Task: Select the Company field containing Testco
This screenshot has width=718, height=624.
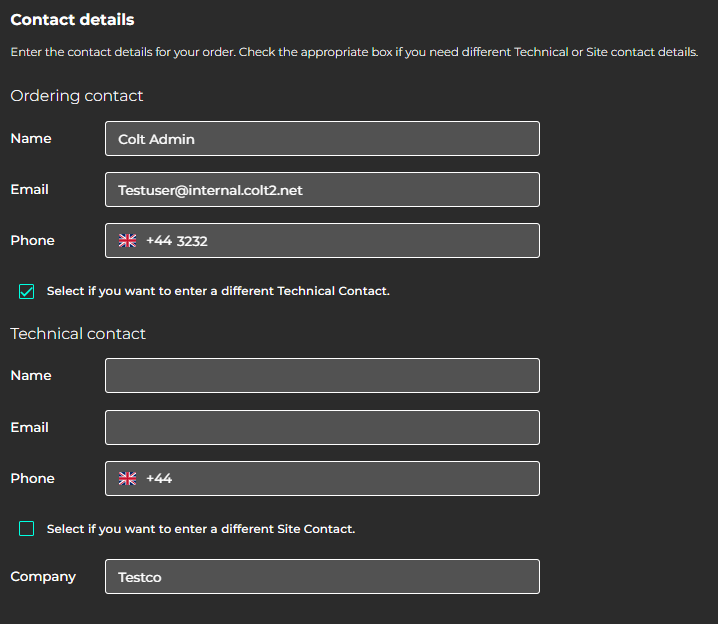Action: coord(321,577)
